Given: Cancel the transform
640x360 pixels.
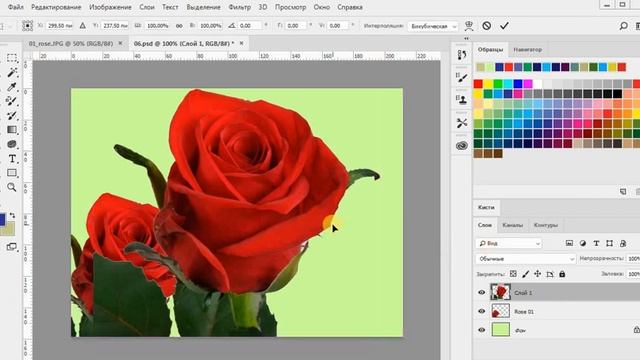Looking at the screenshot, I should pyautogui.click(x=487, y=26).
